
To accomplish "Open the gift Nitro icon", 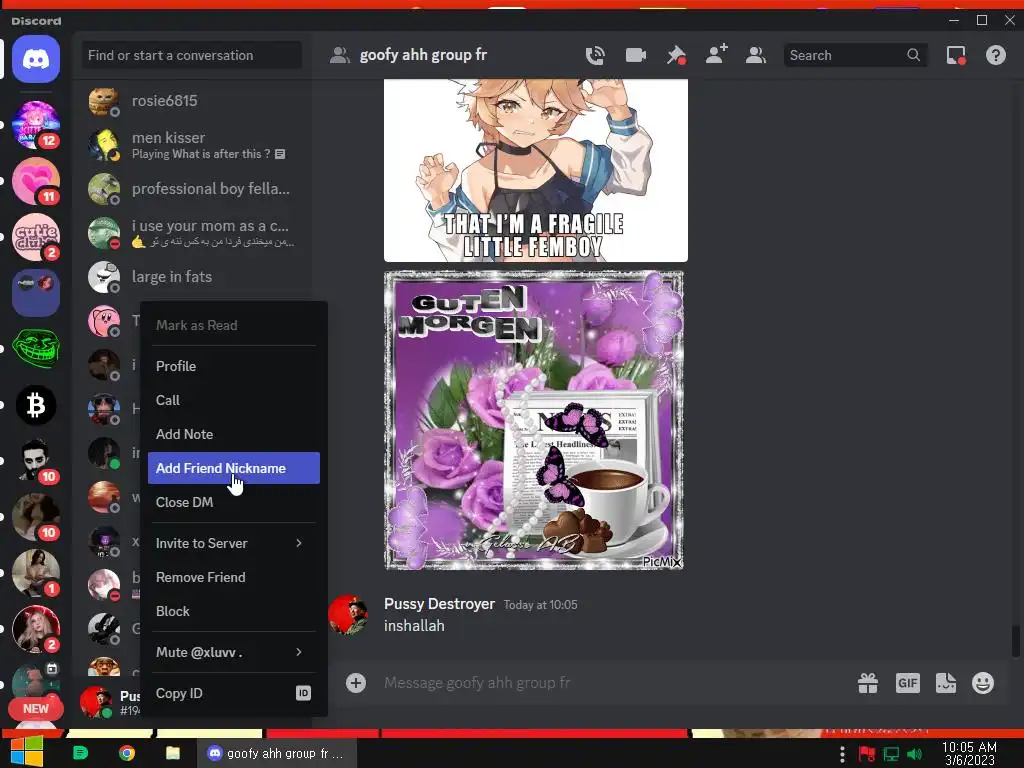I will click(x=868, y=683).
